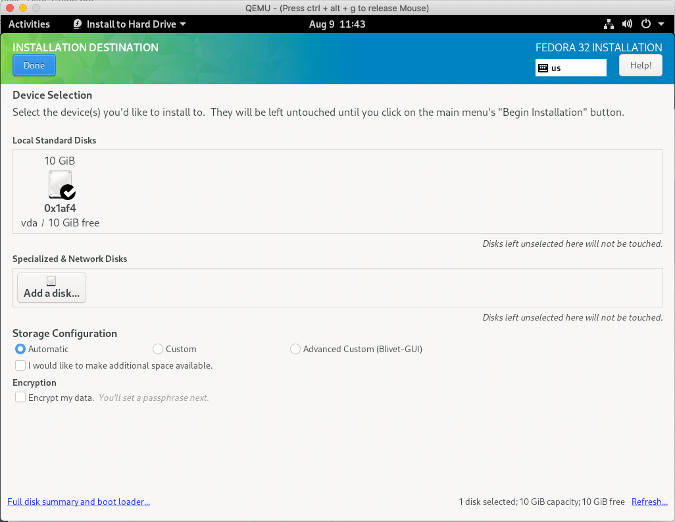This screenshot has height=522, width=675.
Task: Tick the Encrypt my data checkbox
Action: 20,398
